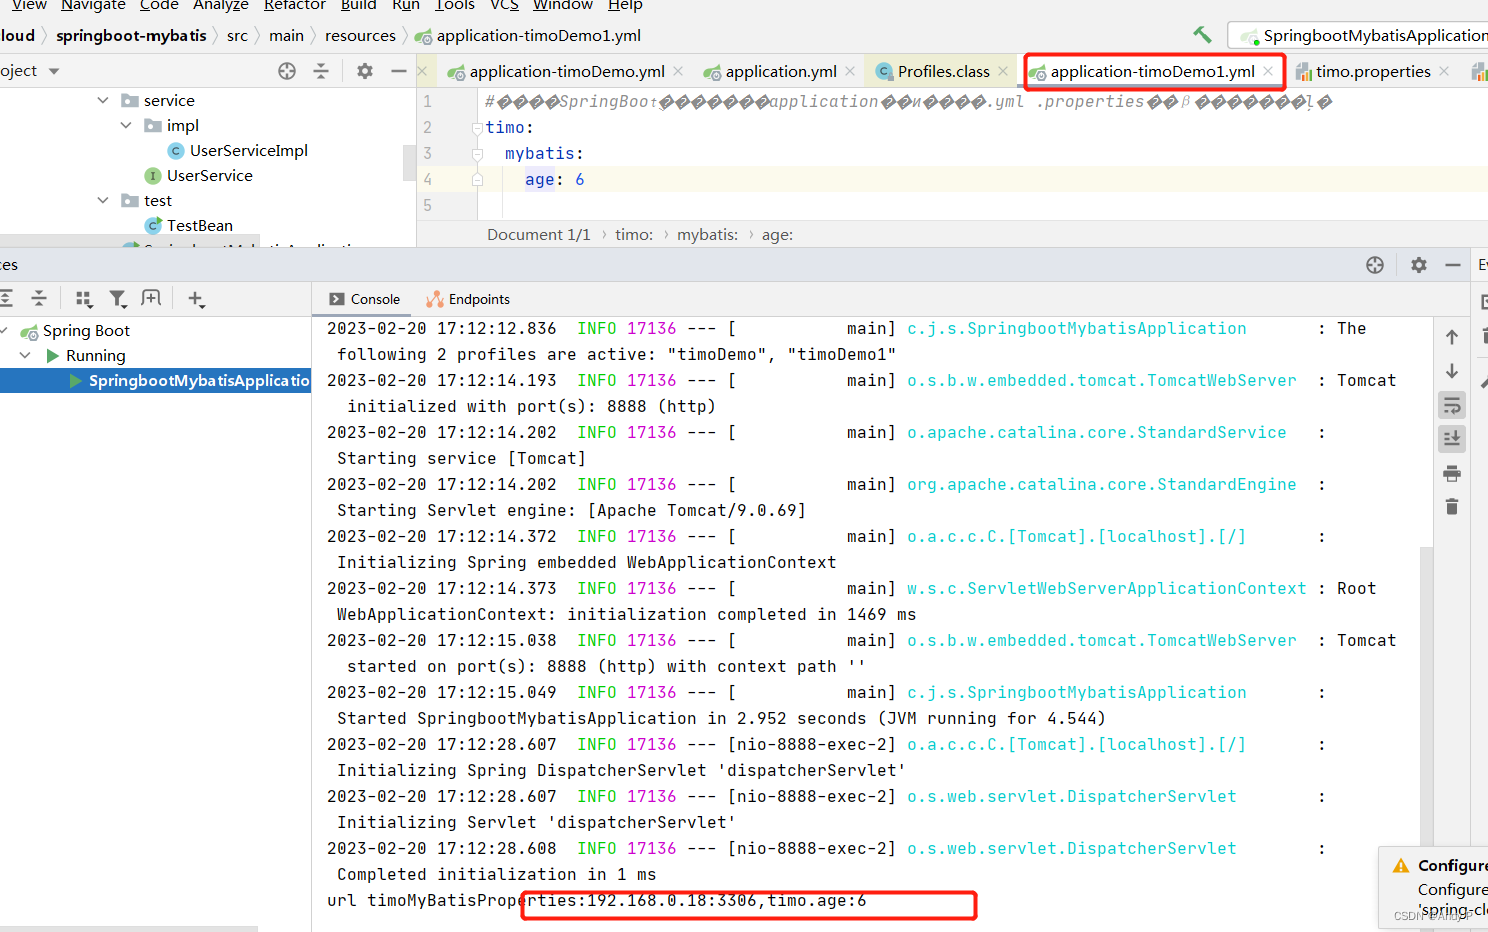The width and height of the screenshot is (1488, 932).
Task: Collapse the timo fold at line 2
Action: [x=477, y=128]
